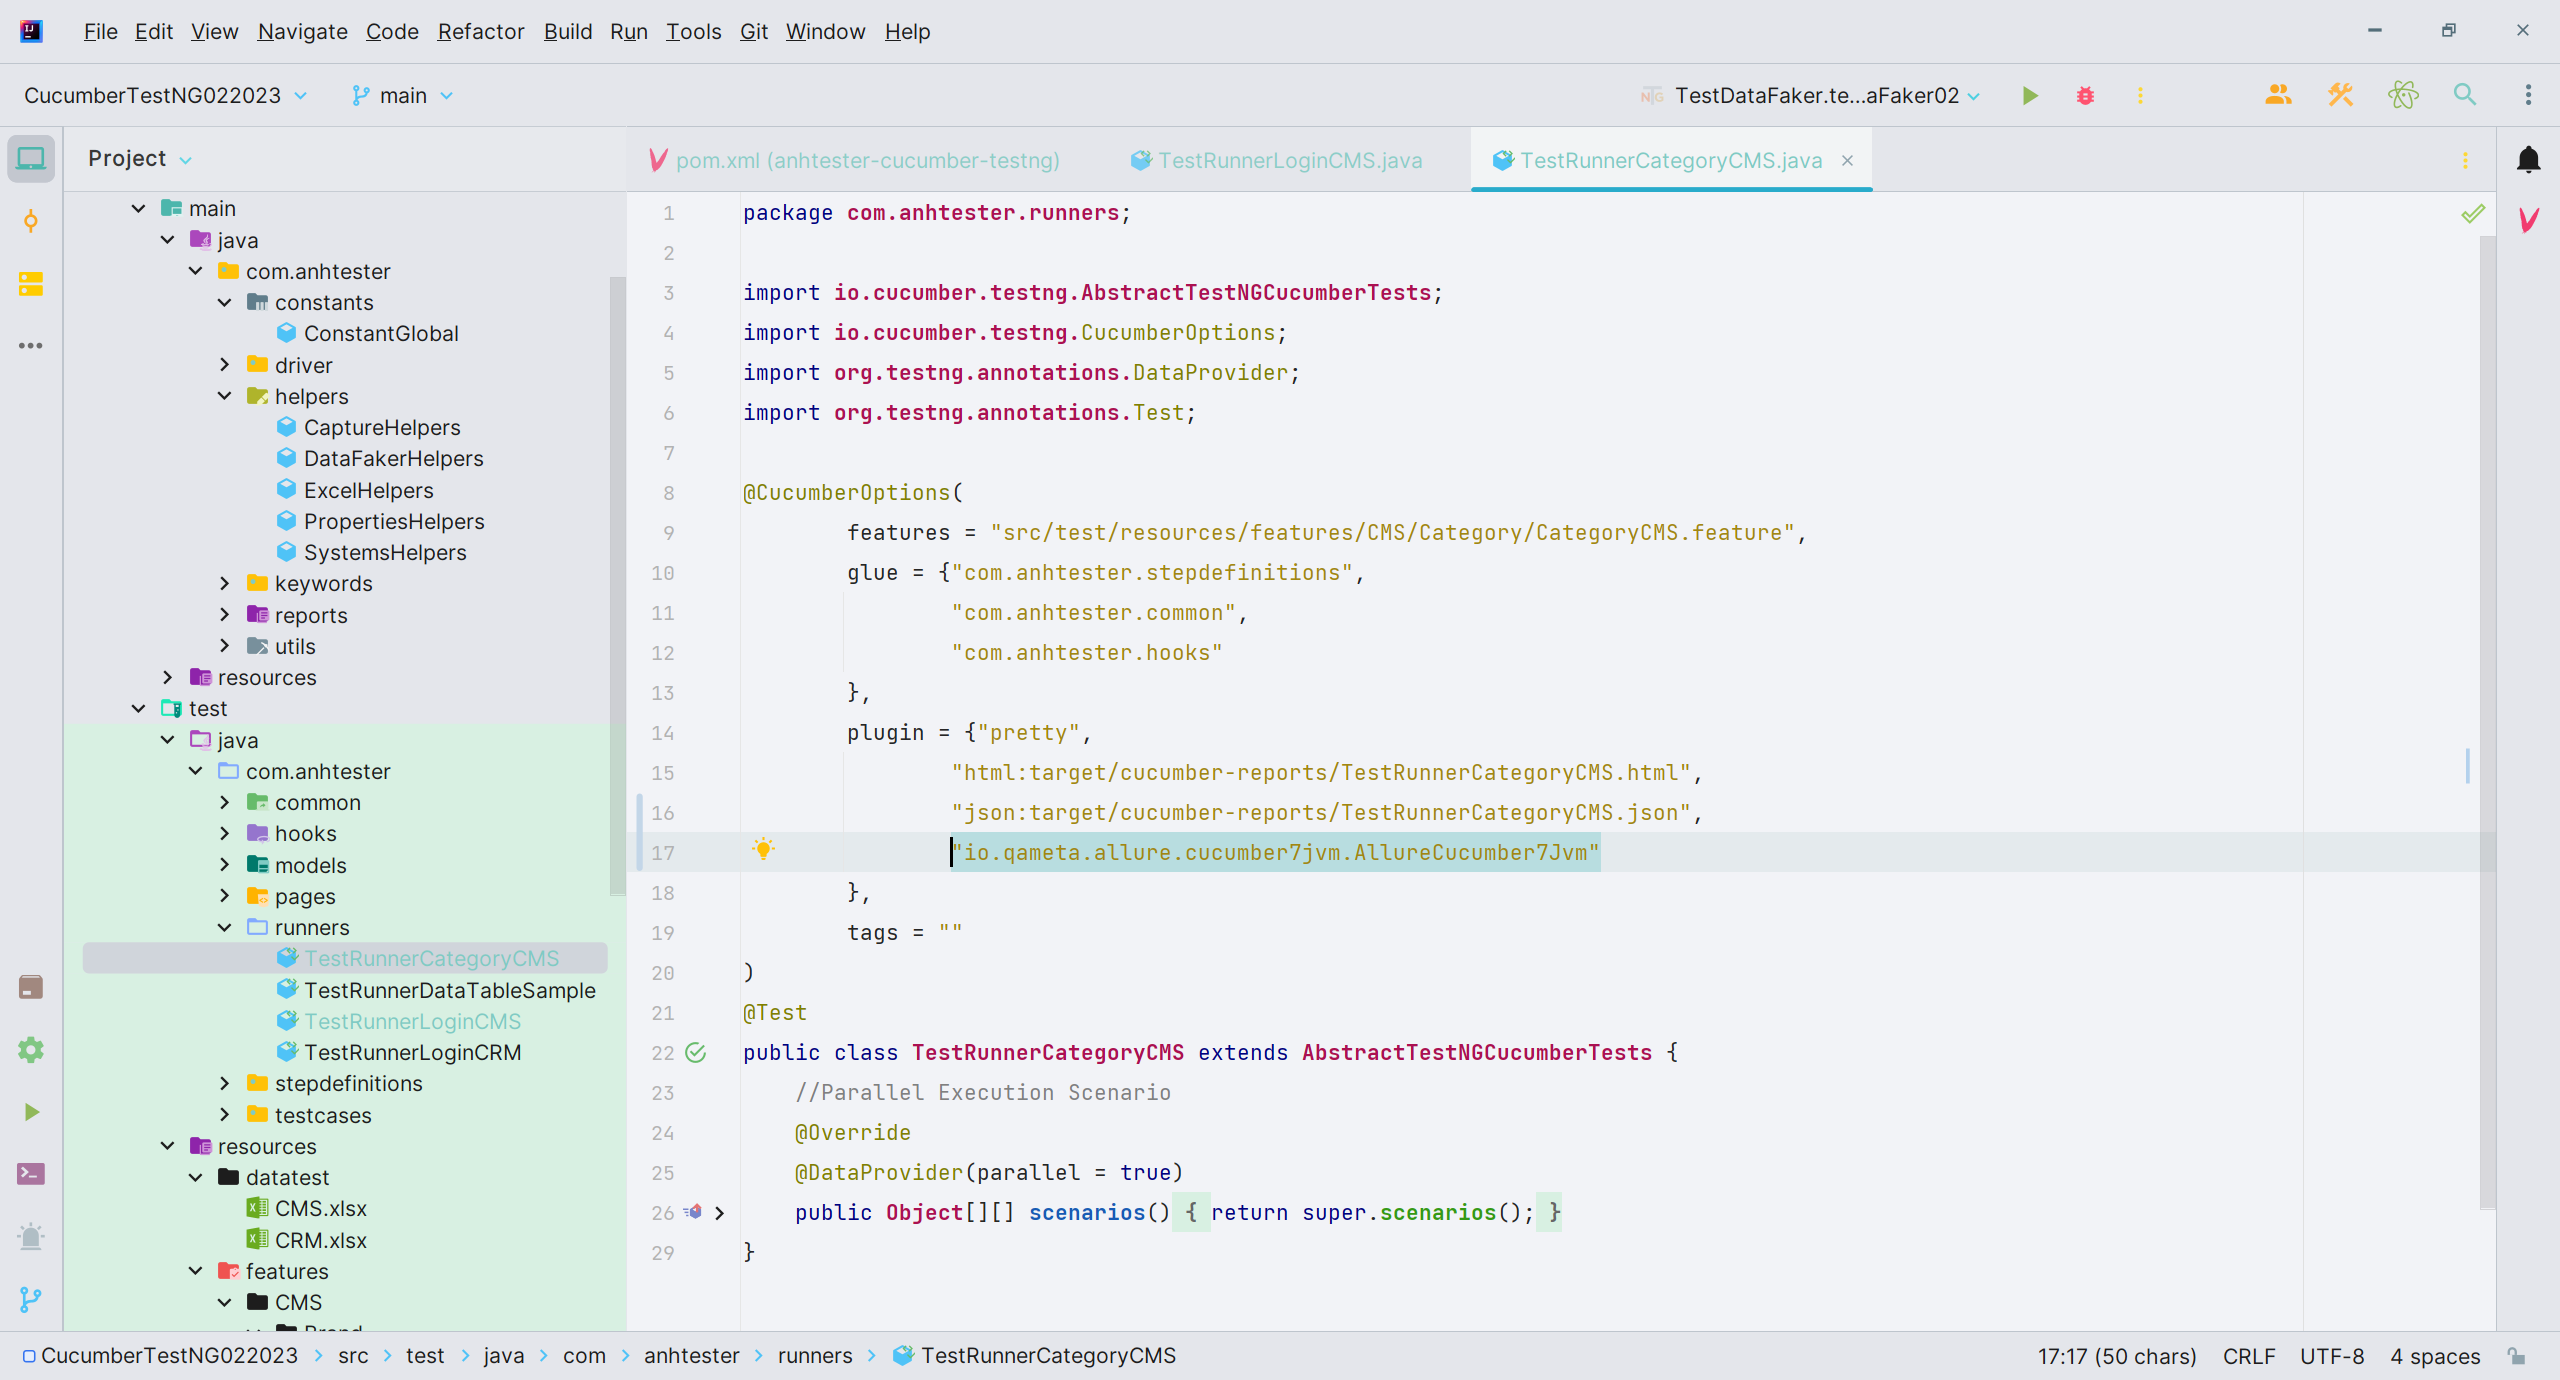Screen dimensions: 2560x1380
Task: Open the build tools hammer icon
Action: coord(2340,95)
